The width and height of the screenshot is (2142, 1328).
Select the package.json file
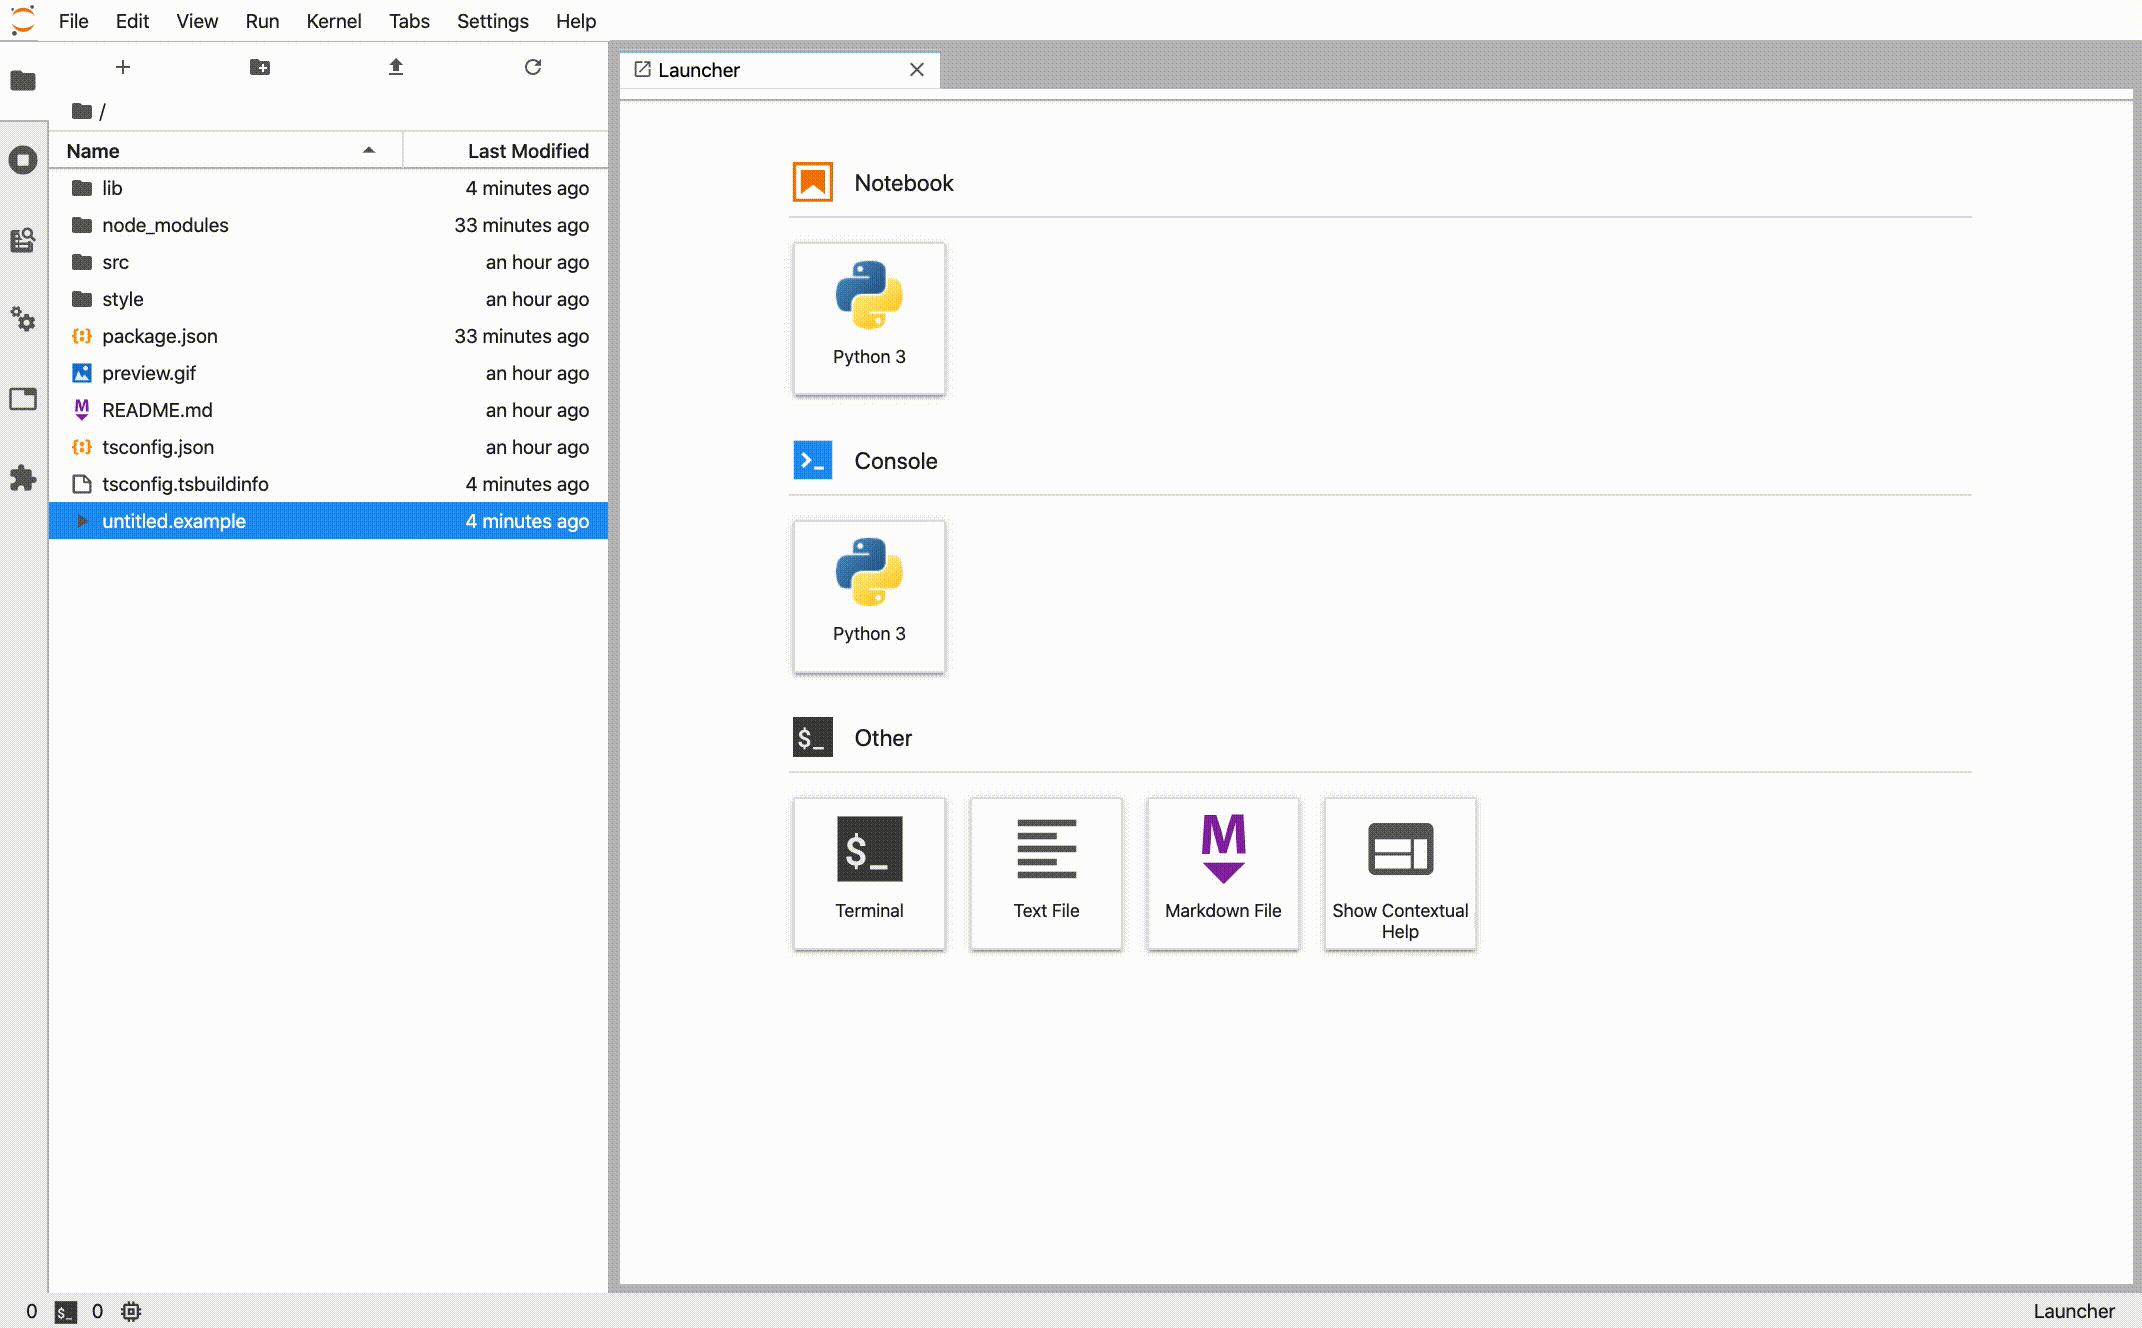[159, 335]
